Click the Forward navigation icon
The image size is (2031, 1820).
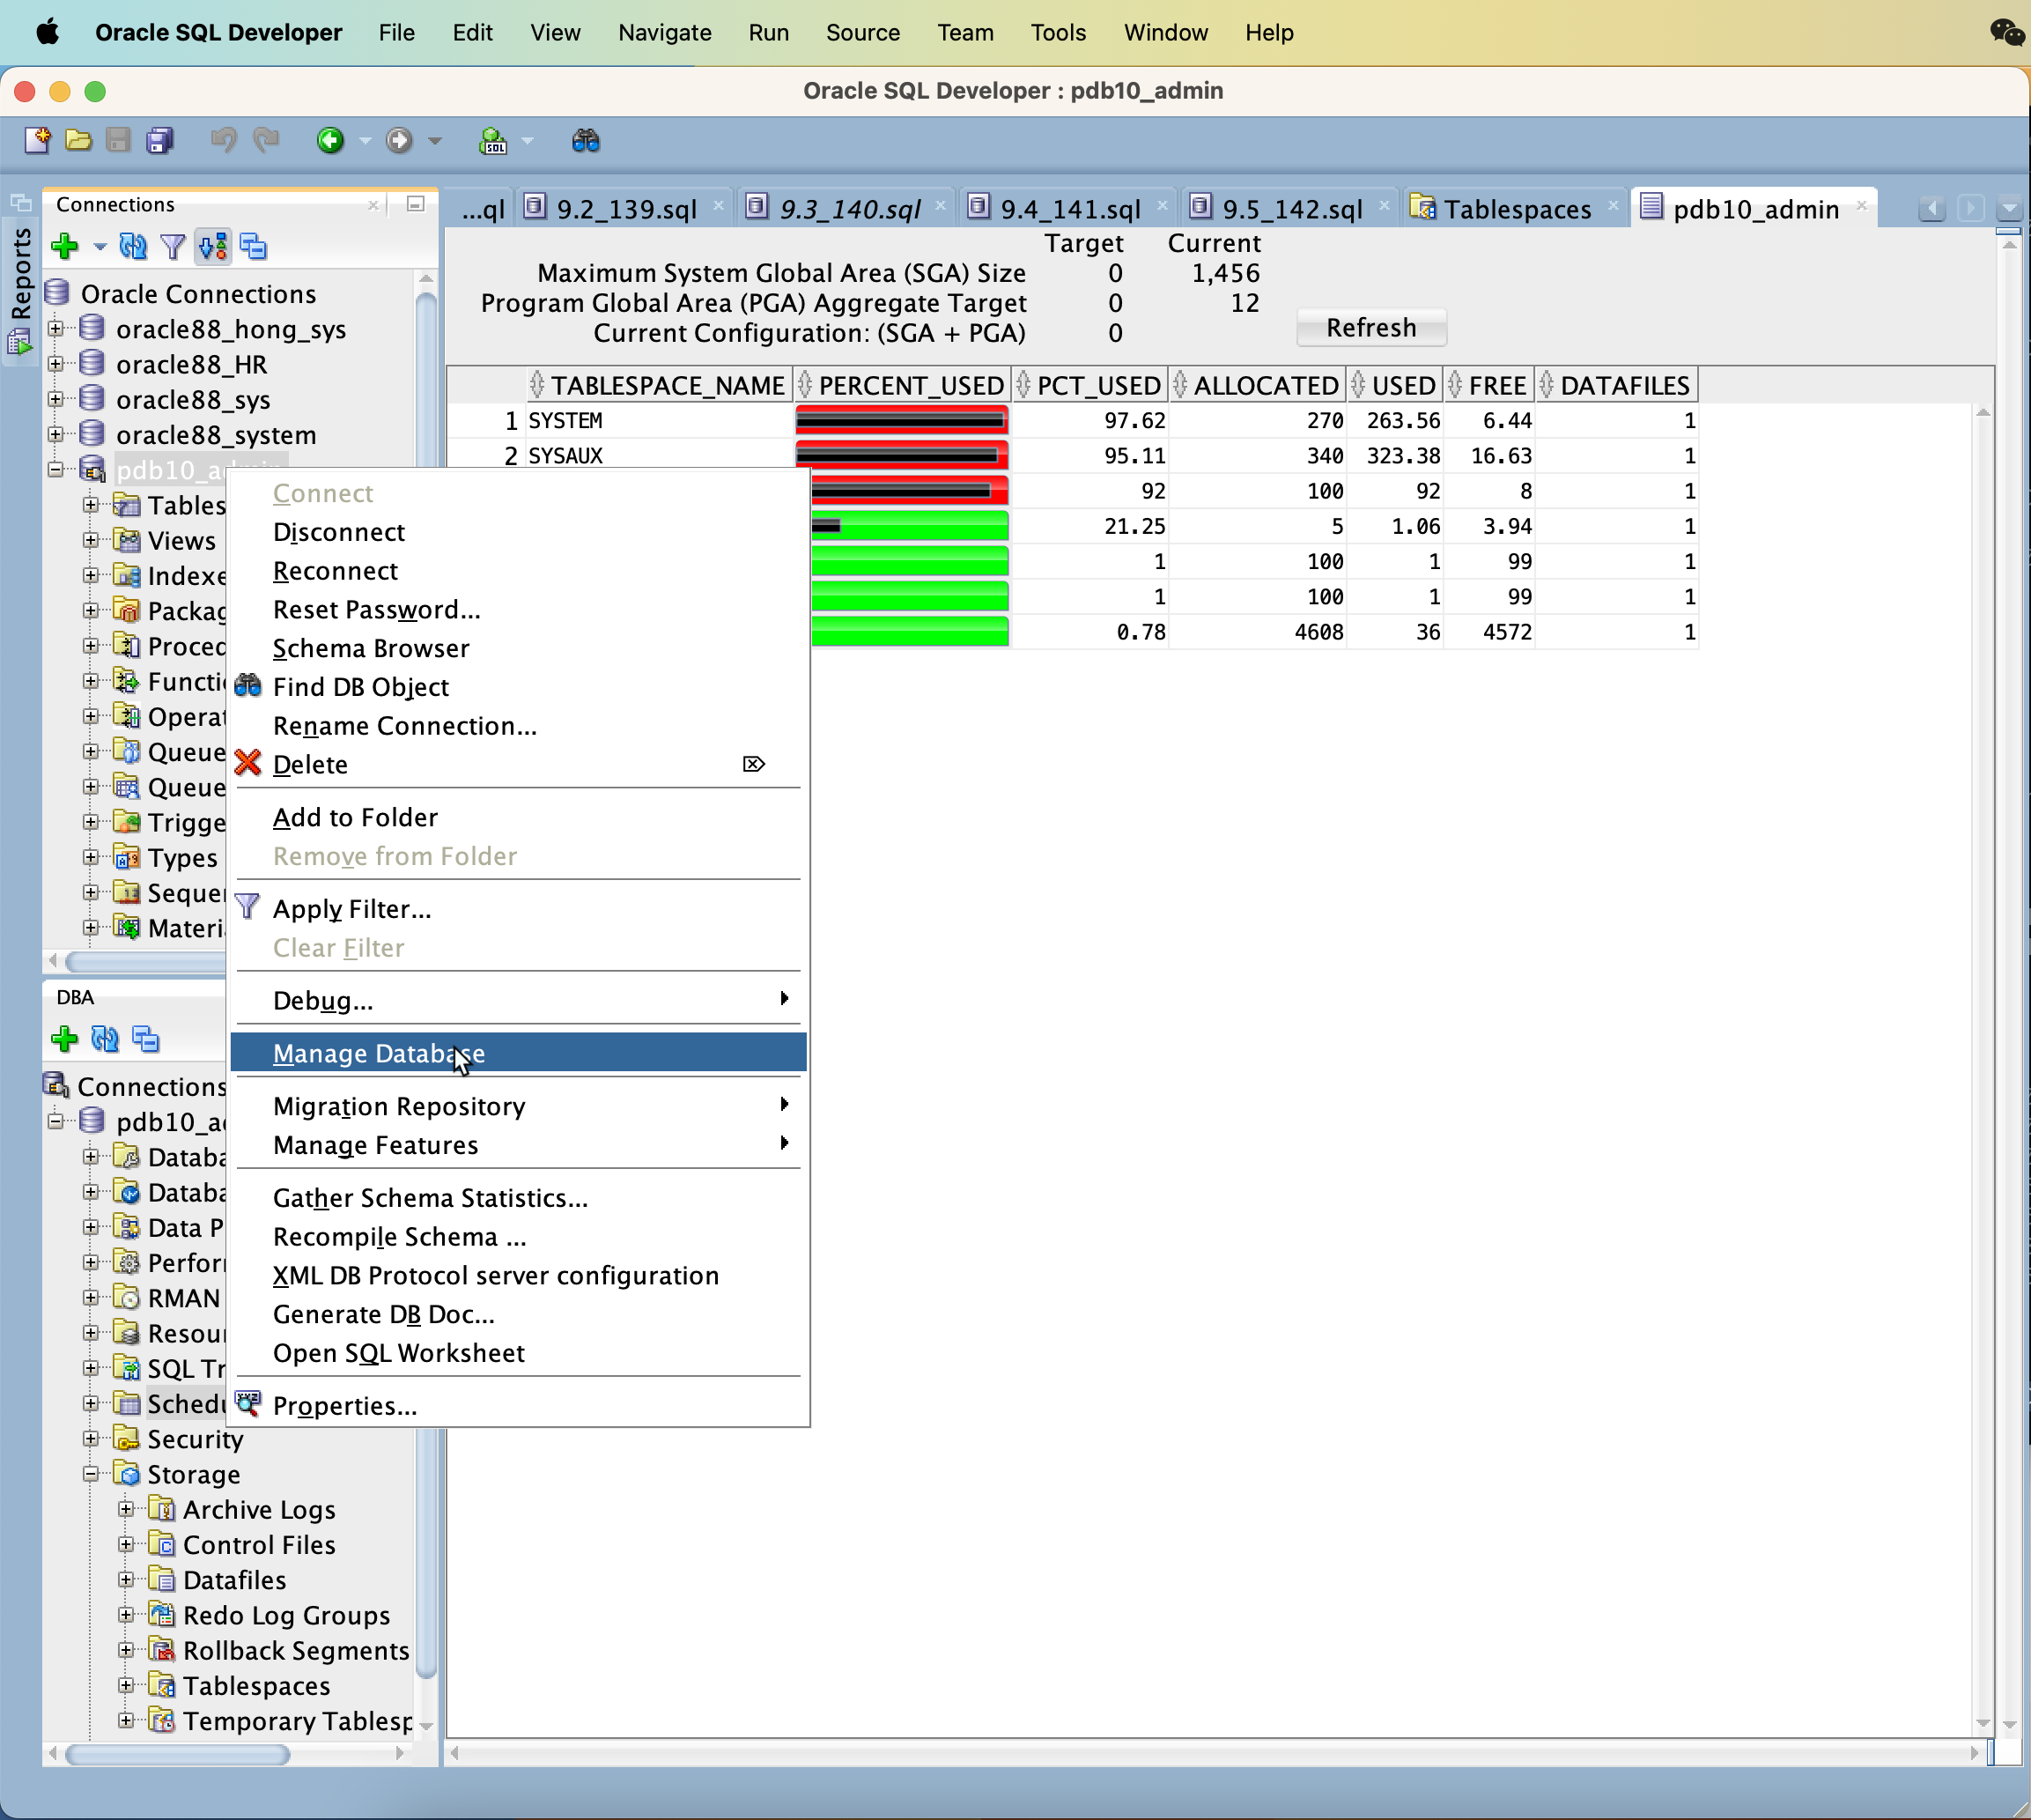(399, 141)
